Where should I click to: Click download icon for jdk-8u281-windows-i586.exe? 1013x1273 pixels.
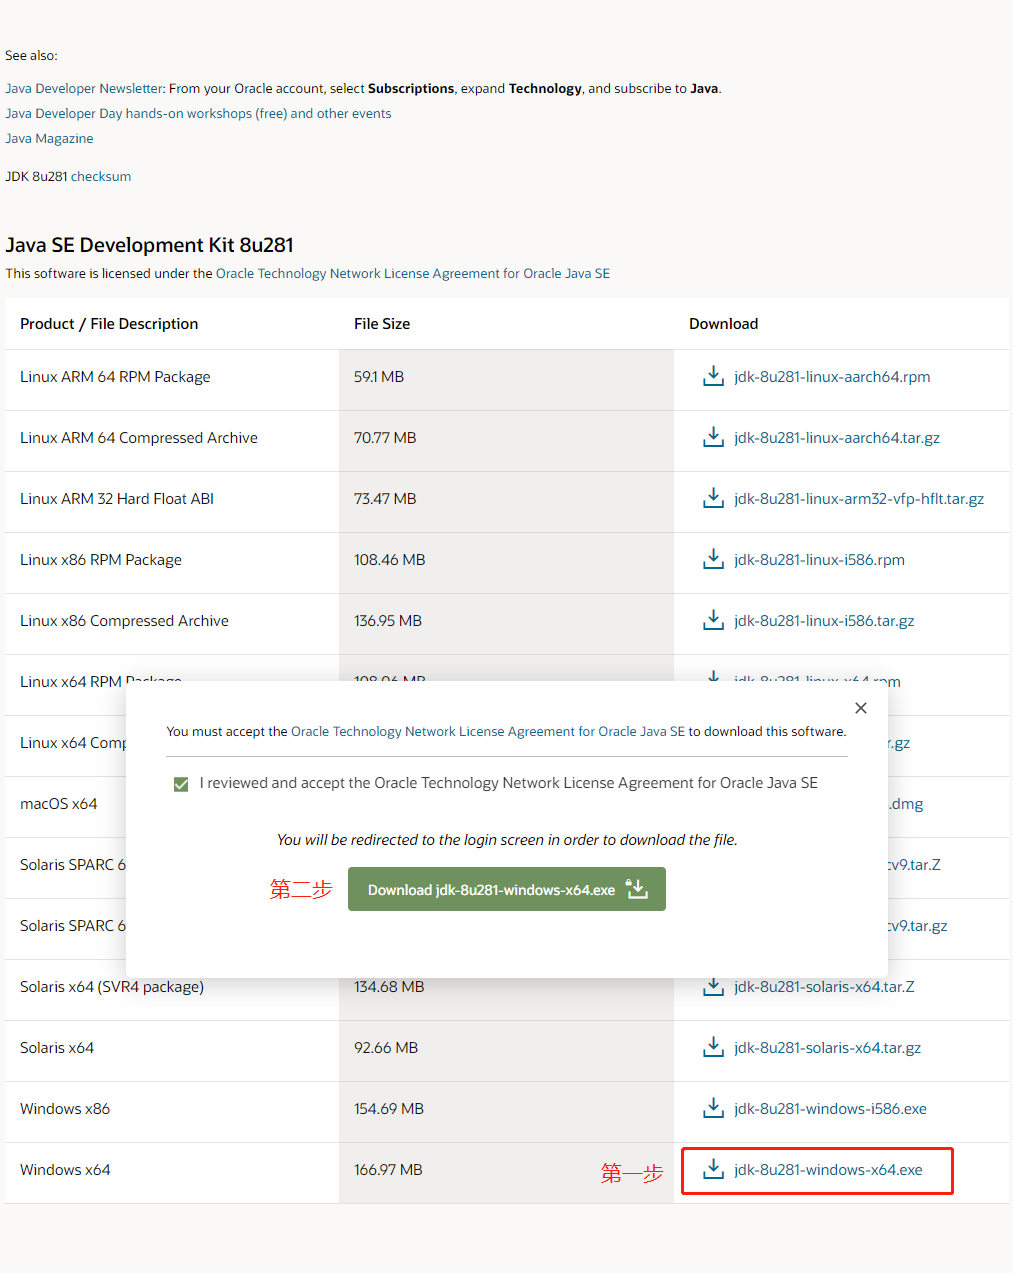[713, 1109]
